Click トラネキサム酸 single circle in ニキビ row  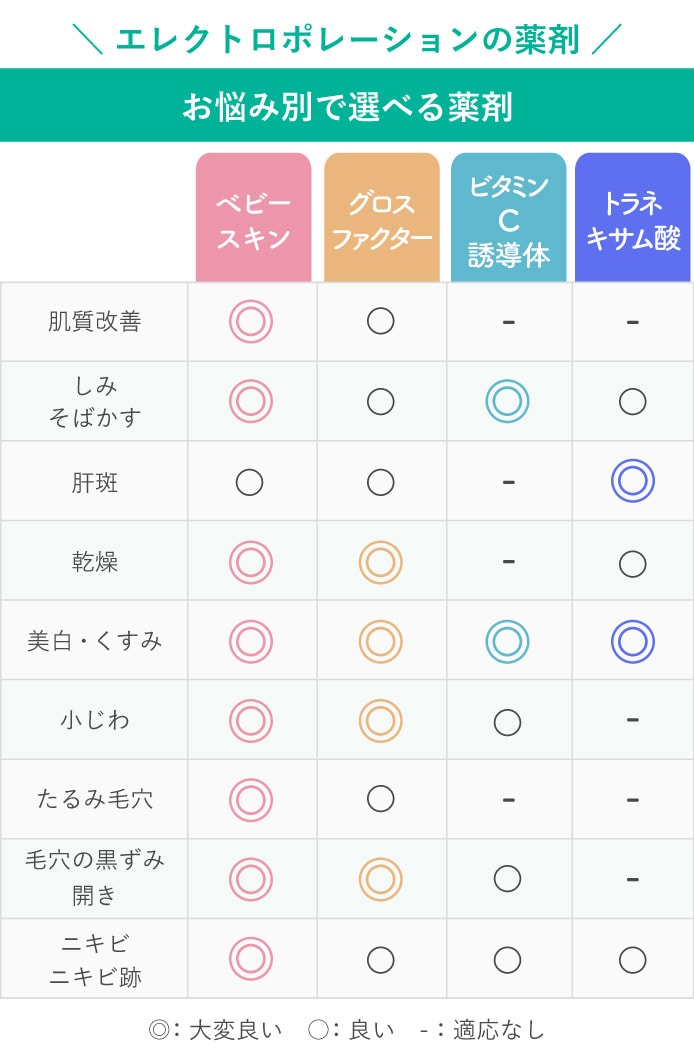coord(633,960)
